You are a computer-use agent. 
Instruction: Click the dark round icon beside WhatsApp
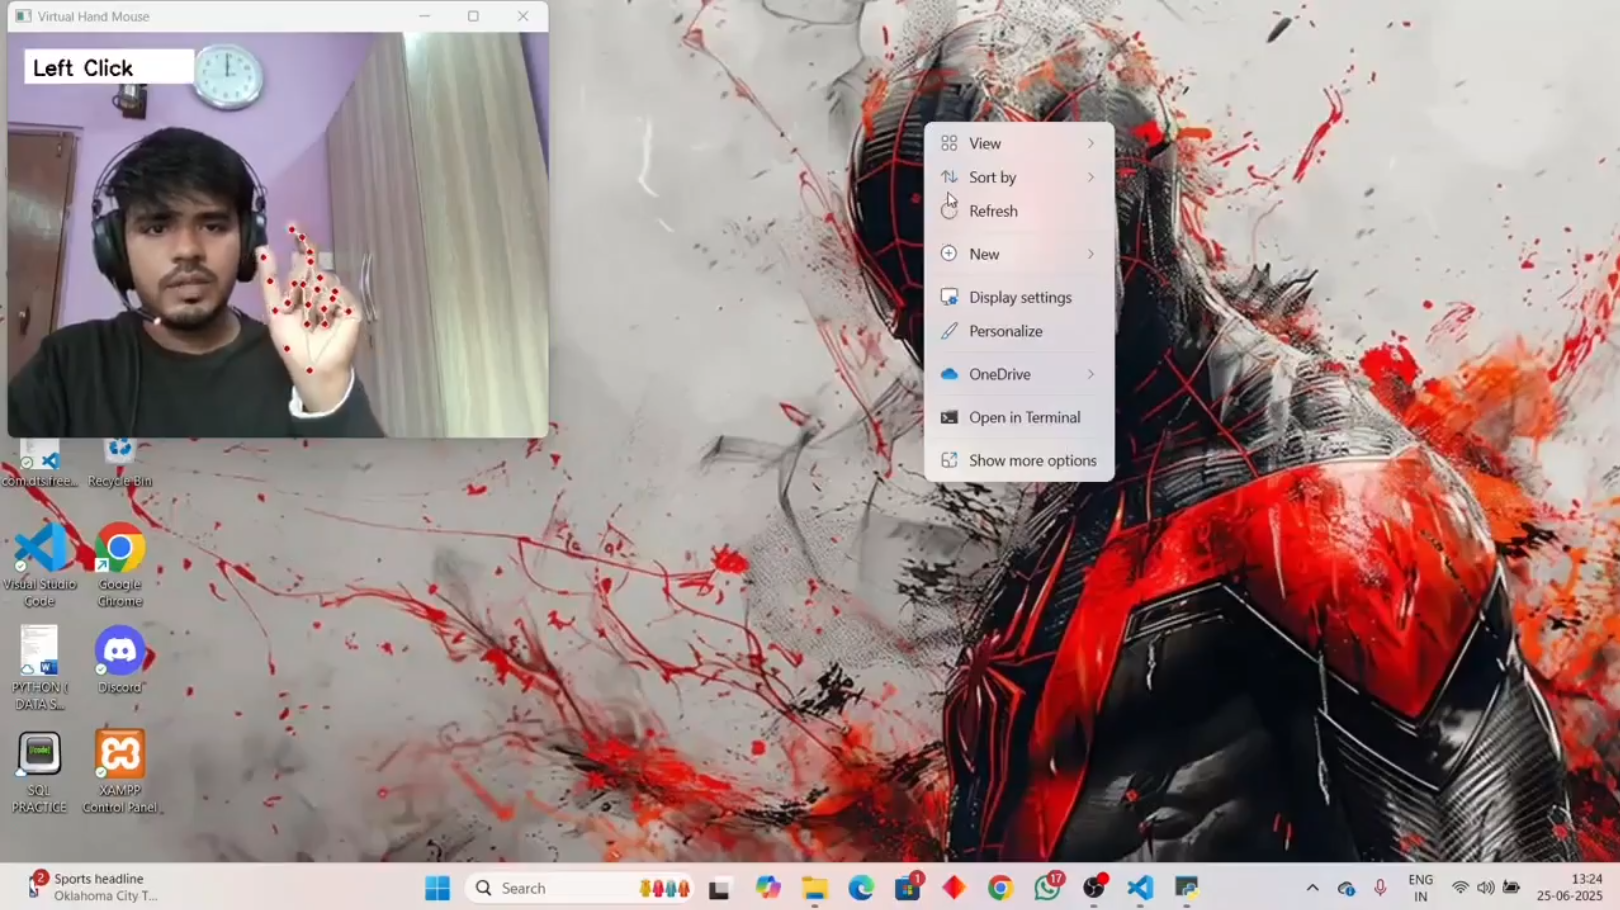coord(1095,888)
